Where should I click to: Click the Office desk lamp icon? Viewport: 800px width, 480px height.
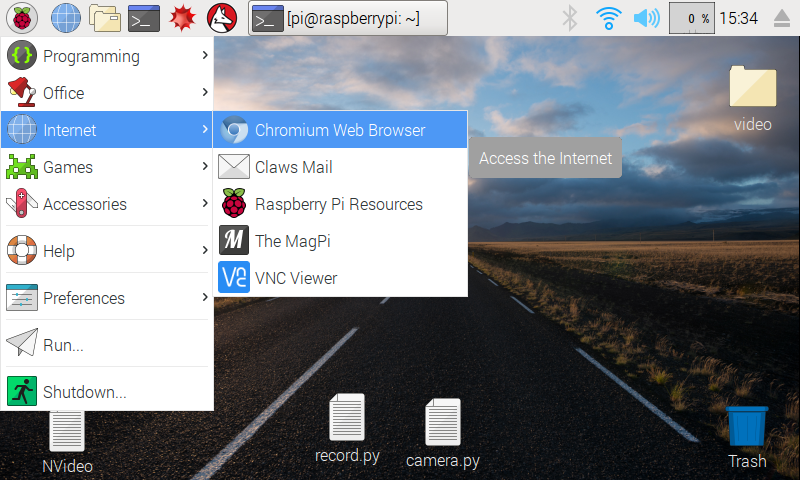[x=22, y=92]
